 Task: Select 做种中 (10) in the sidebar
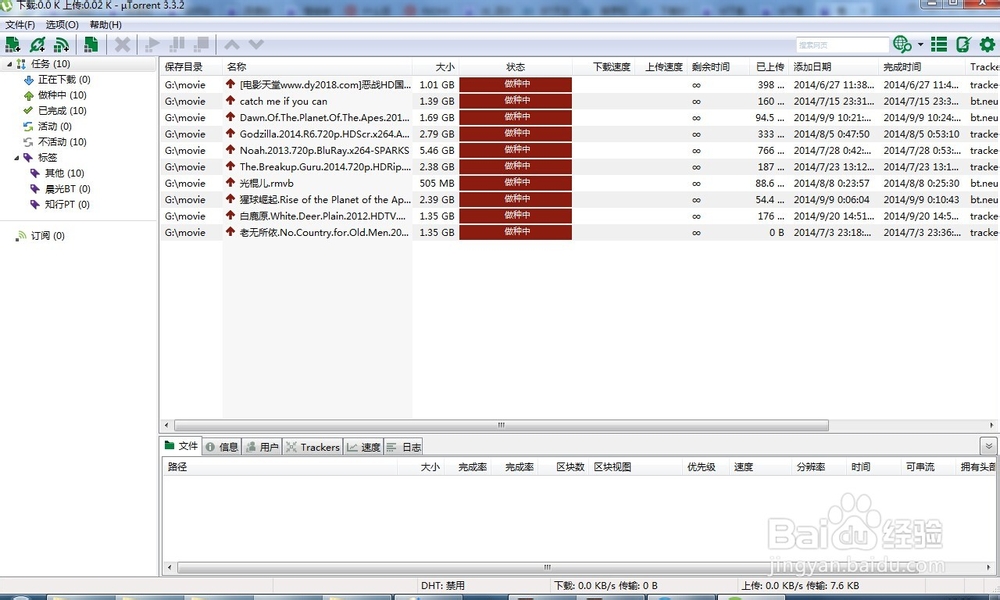[x=62, y=95]
